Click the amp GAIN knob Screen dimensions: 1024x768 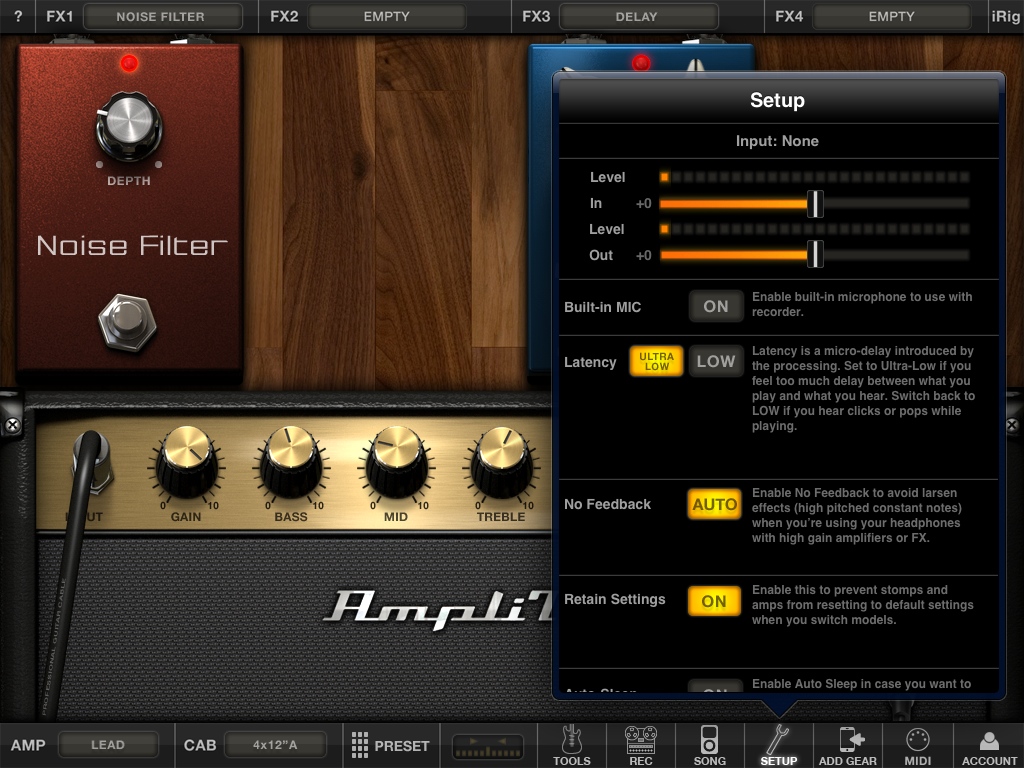pyautogui.click(x=186, y=462)
